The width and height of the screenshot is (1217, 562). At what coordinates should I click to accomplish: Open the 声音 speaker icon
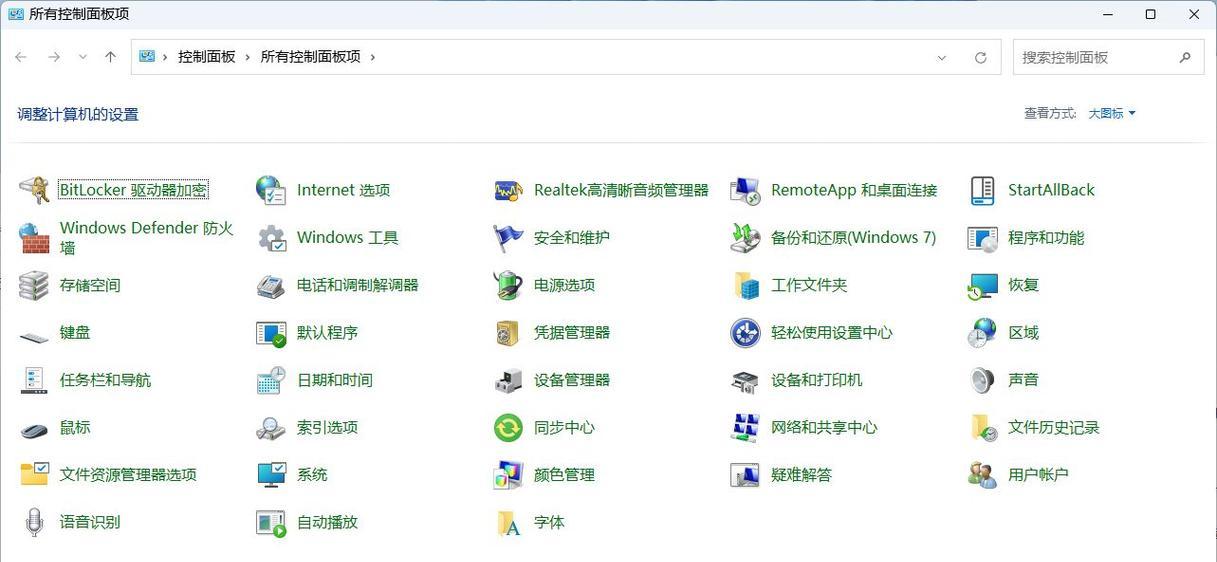(x=982, y=380)
